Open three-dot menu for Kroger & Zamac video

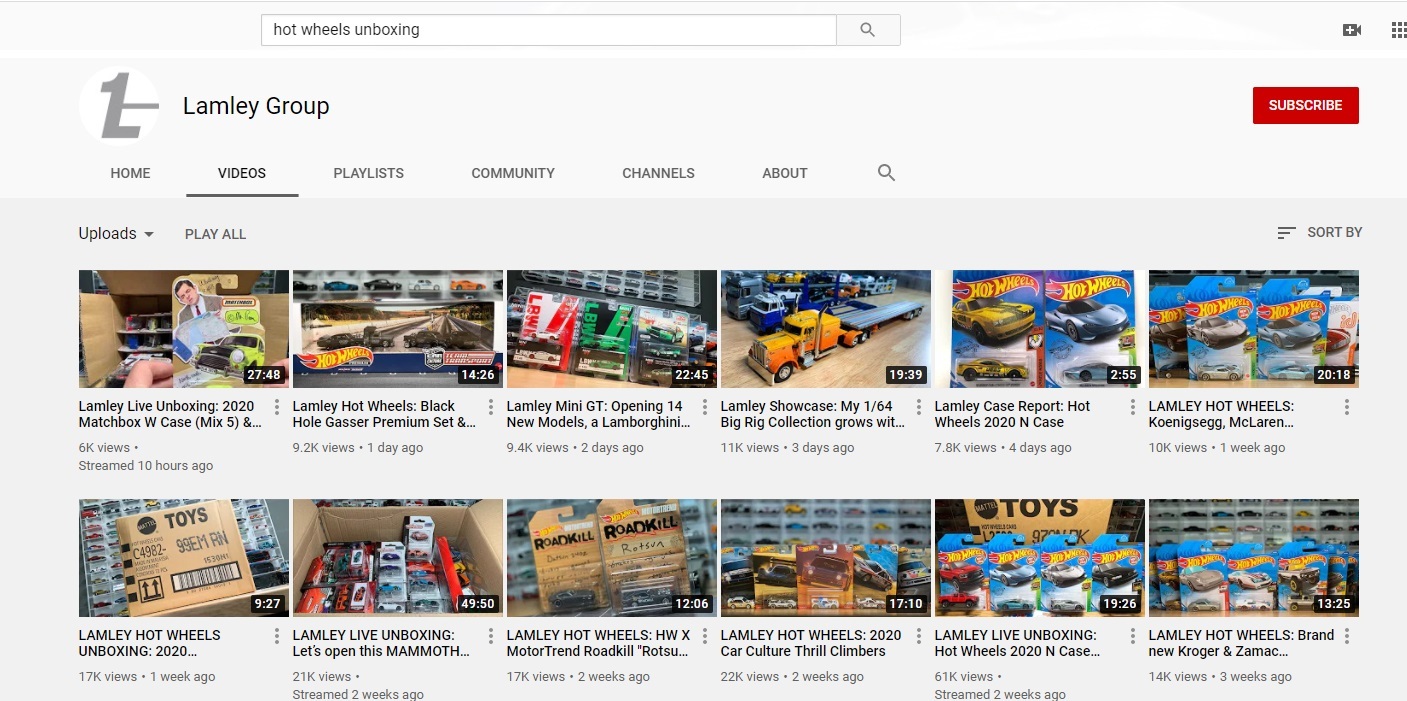1347,636
